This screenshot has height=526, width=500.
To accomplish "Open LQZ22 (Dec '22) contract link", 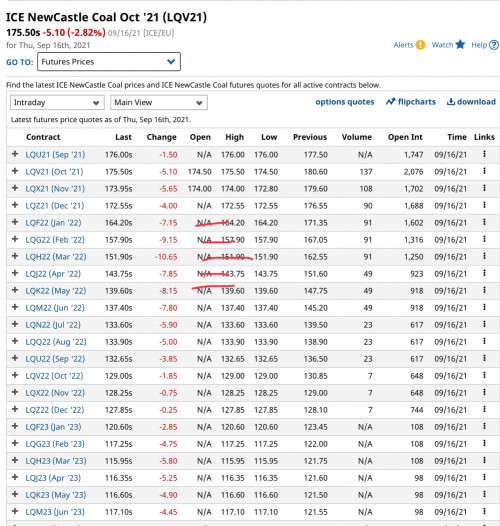I will tap(55, 410).
